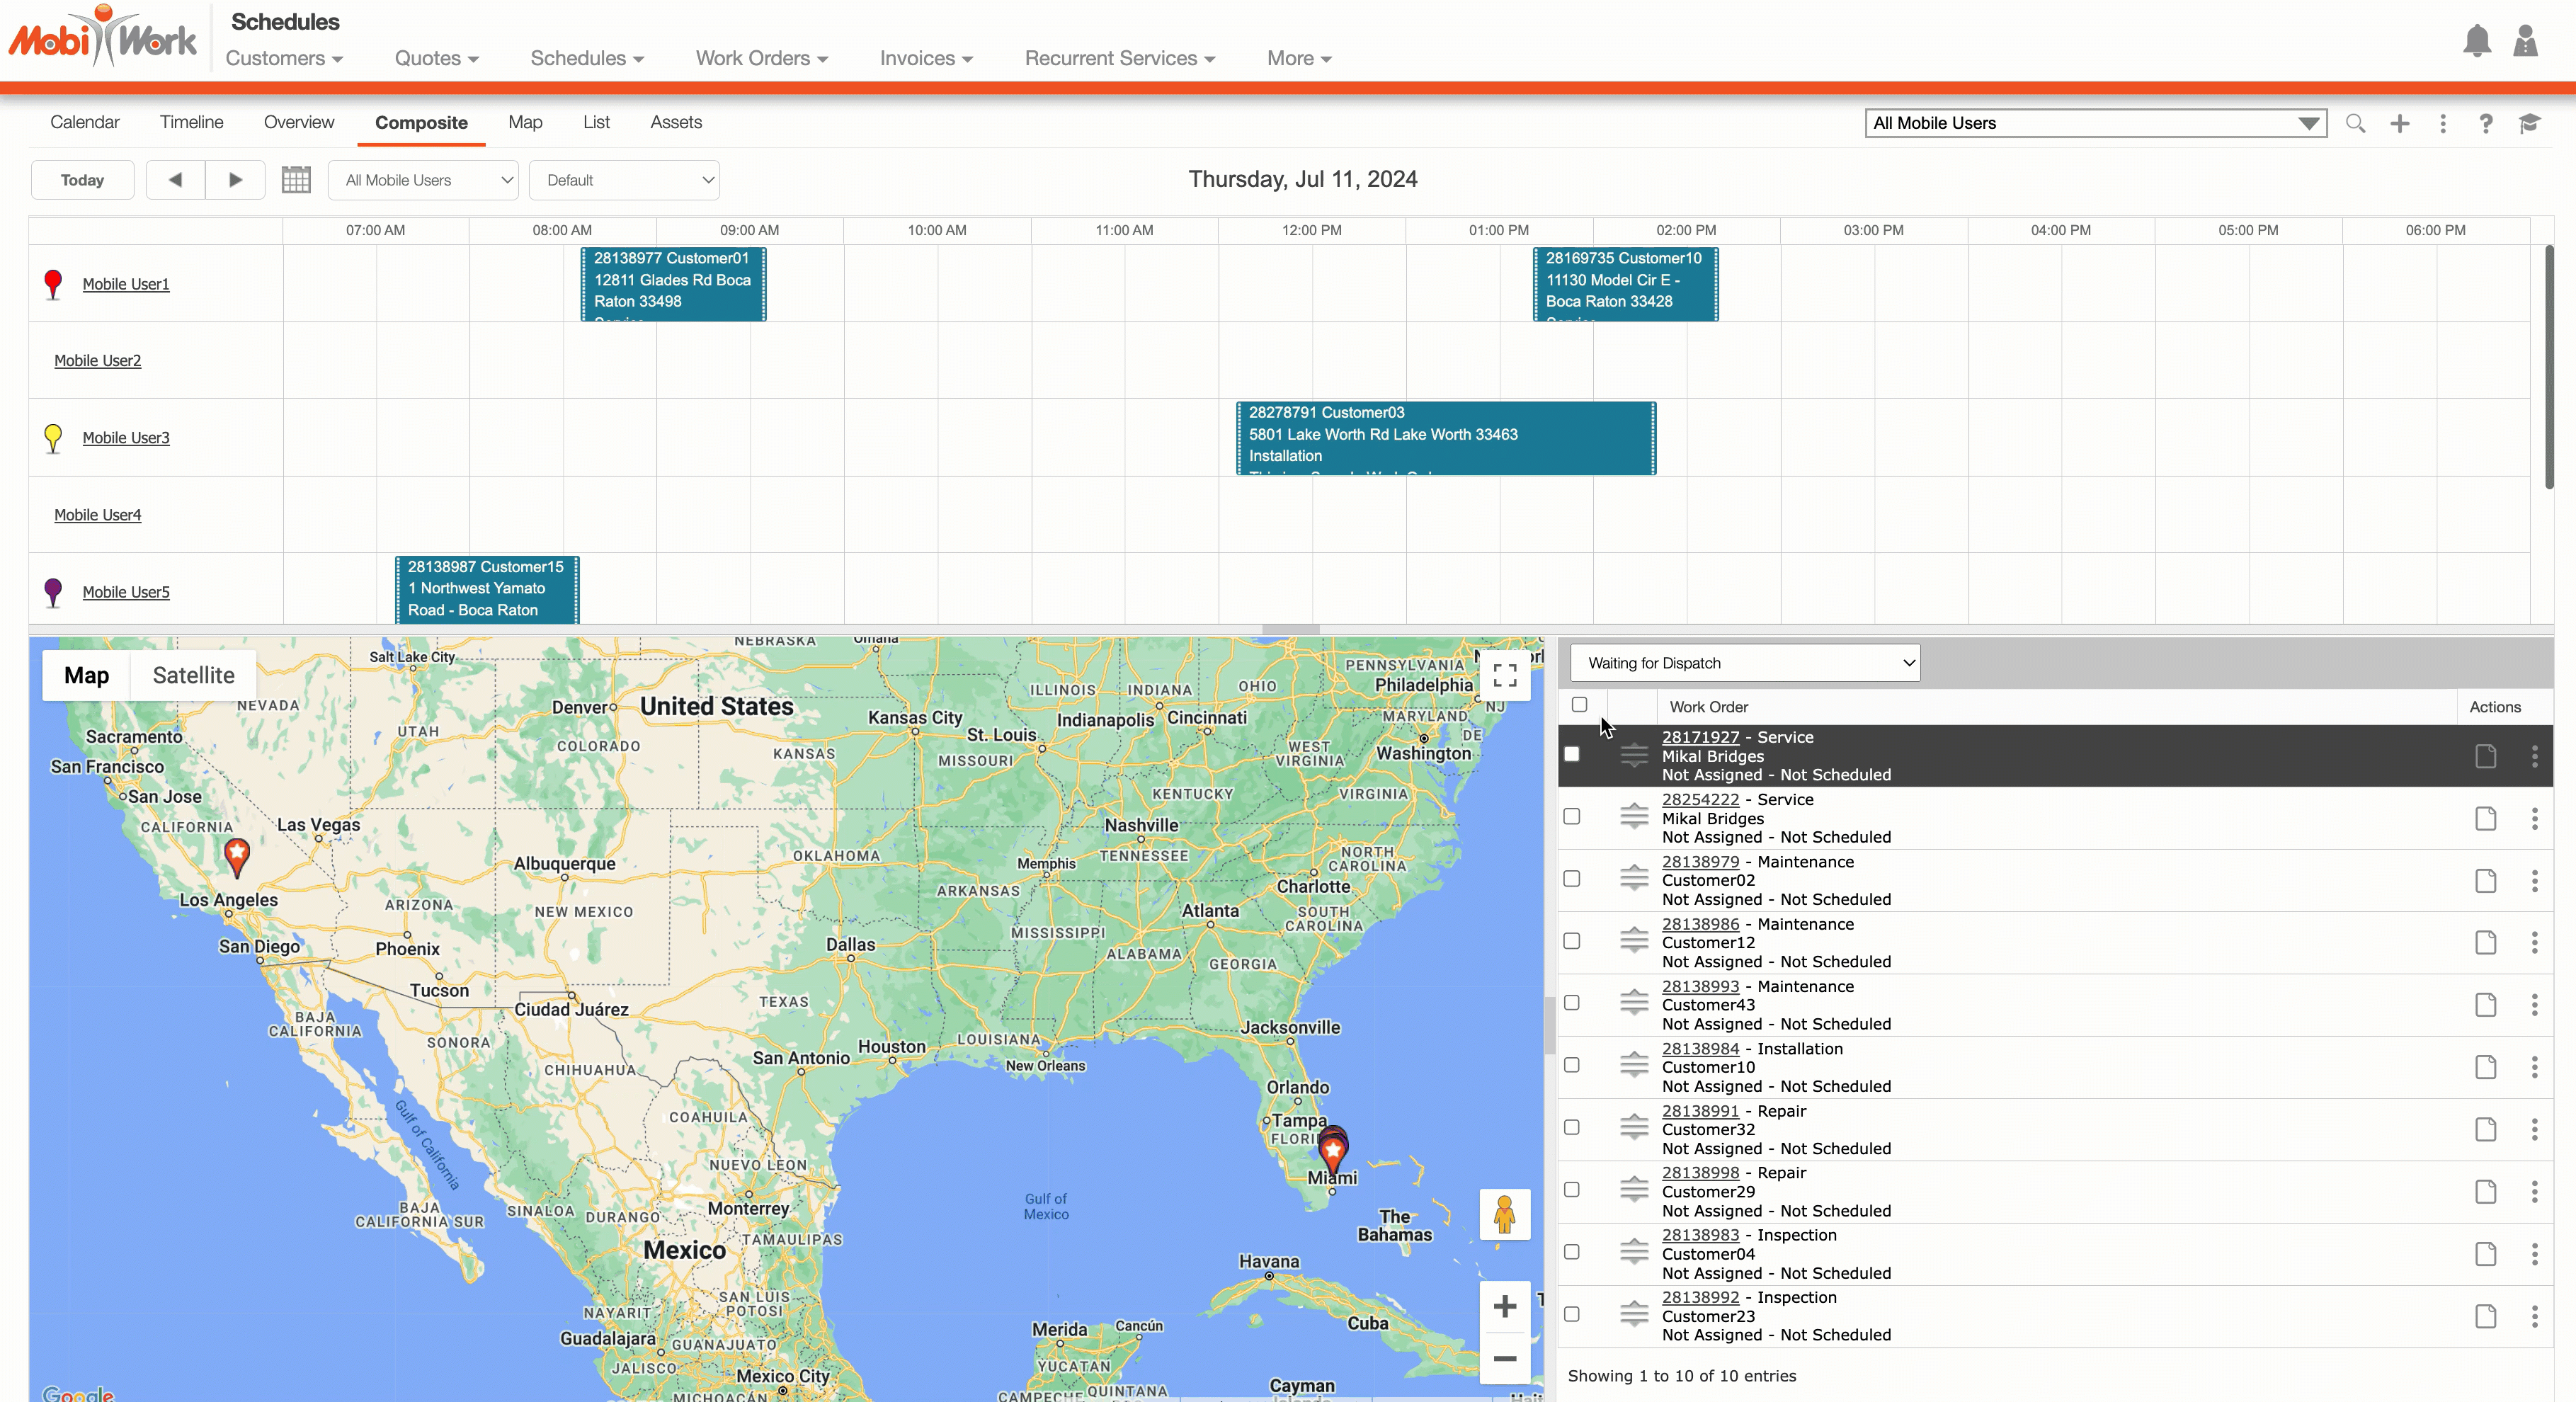Click the plus icon to add a schedule

[x=2399, y=123]
